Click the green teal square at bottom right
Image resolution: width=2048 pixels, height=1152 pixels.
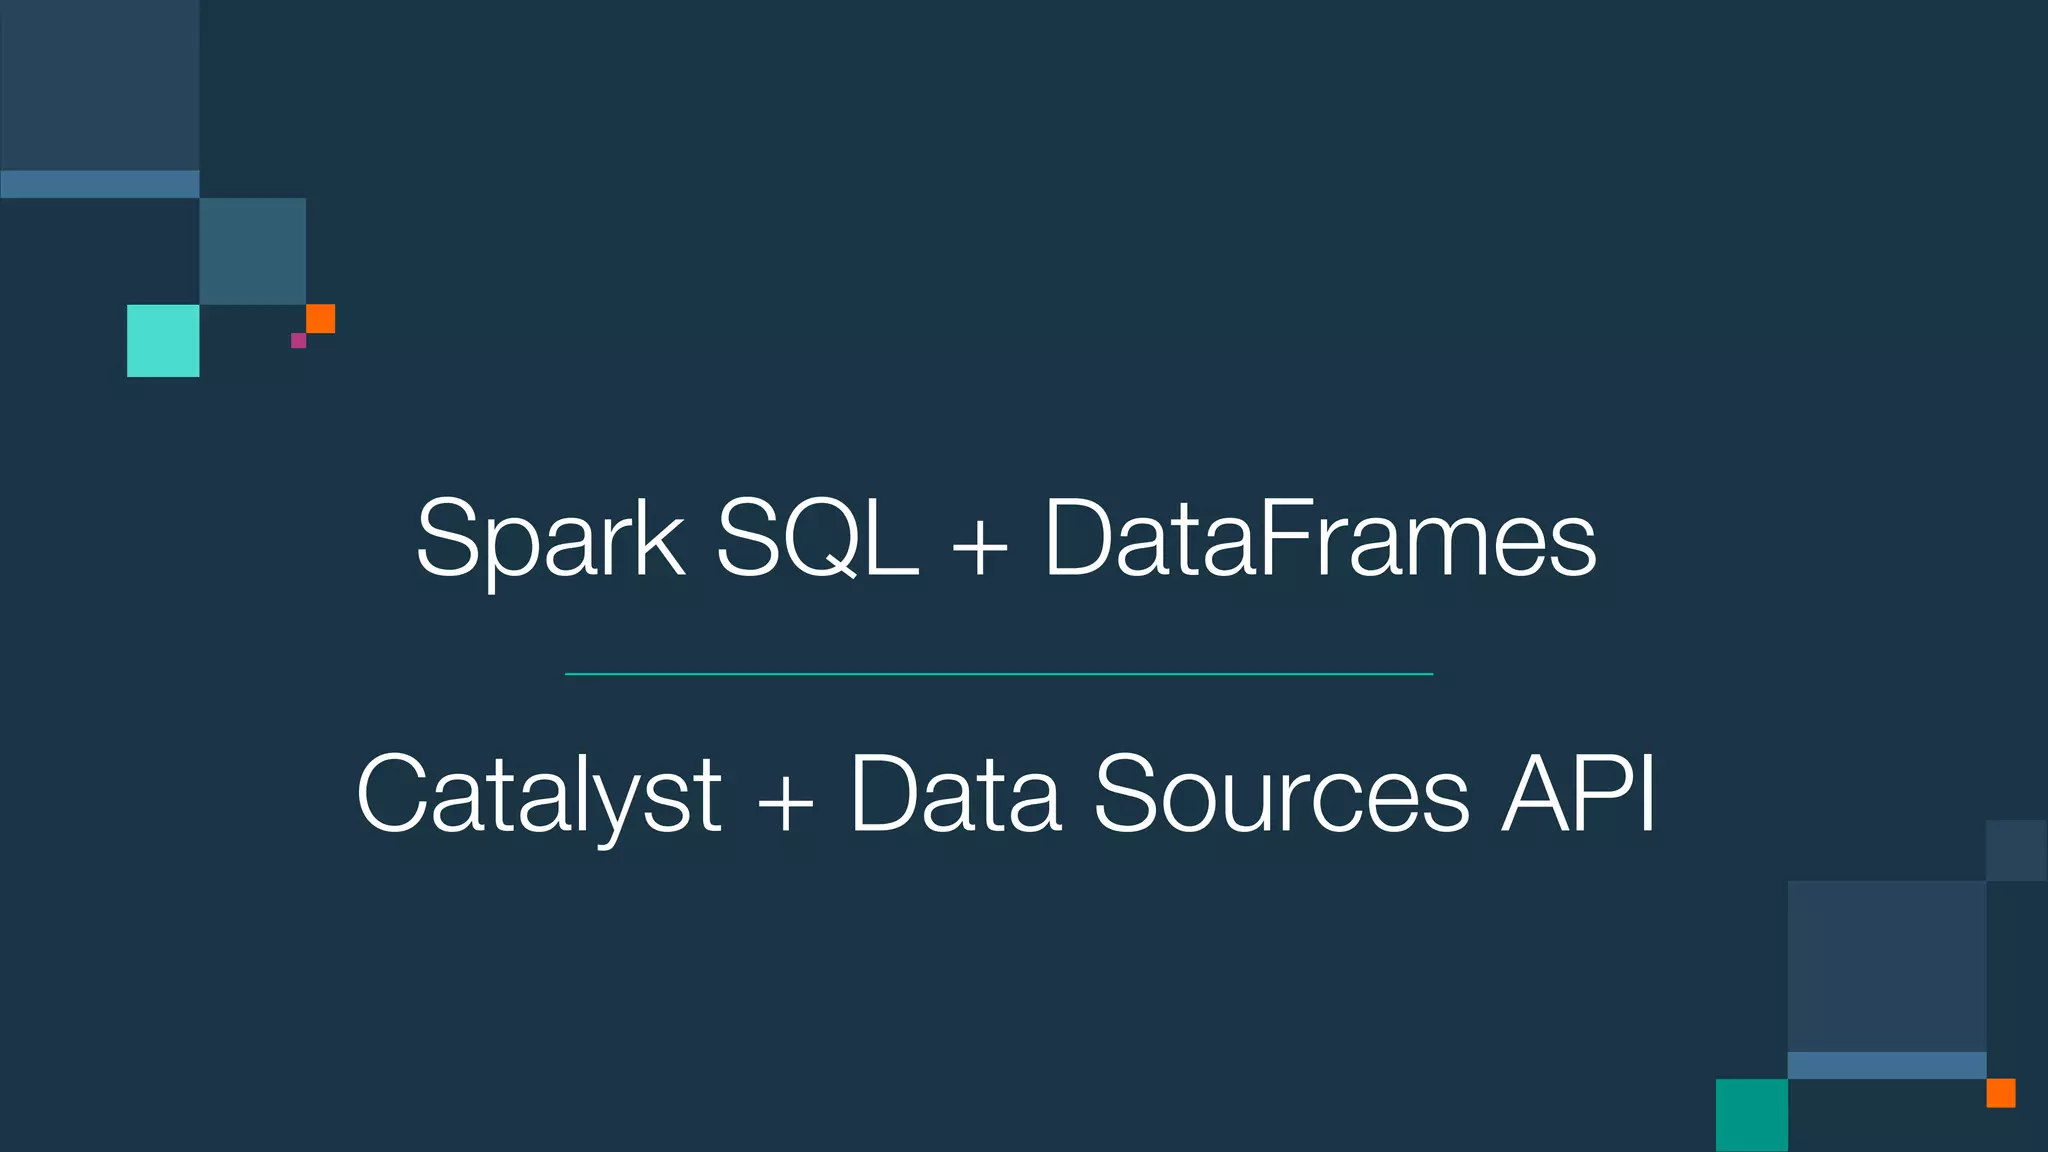click(1752, 1115)
